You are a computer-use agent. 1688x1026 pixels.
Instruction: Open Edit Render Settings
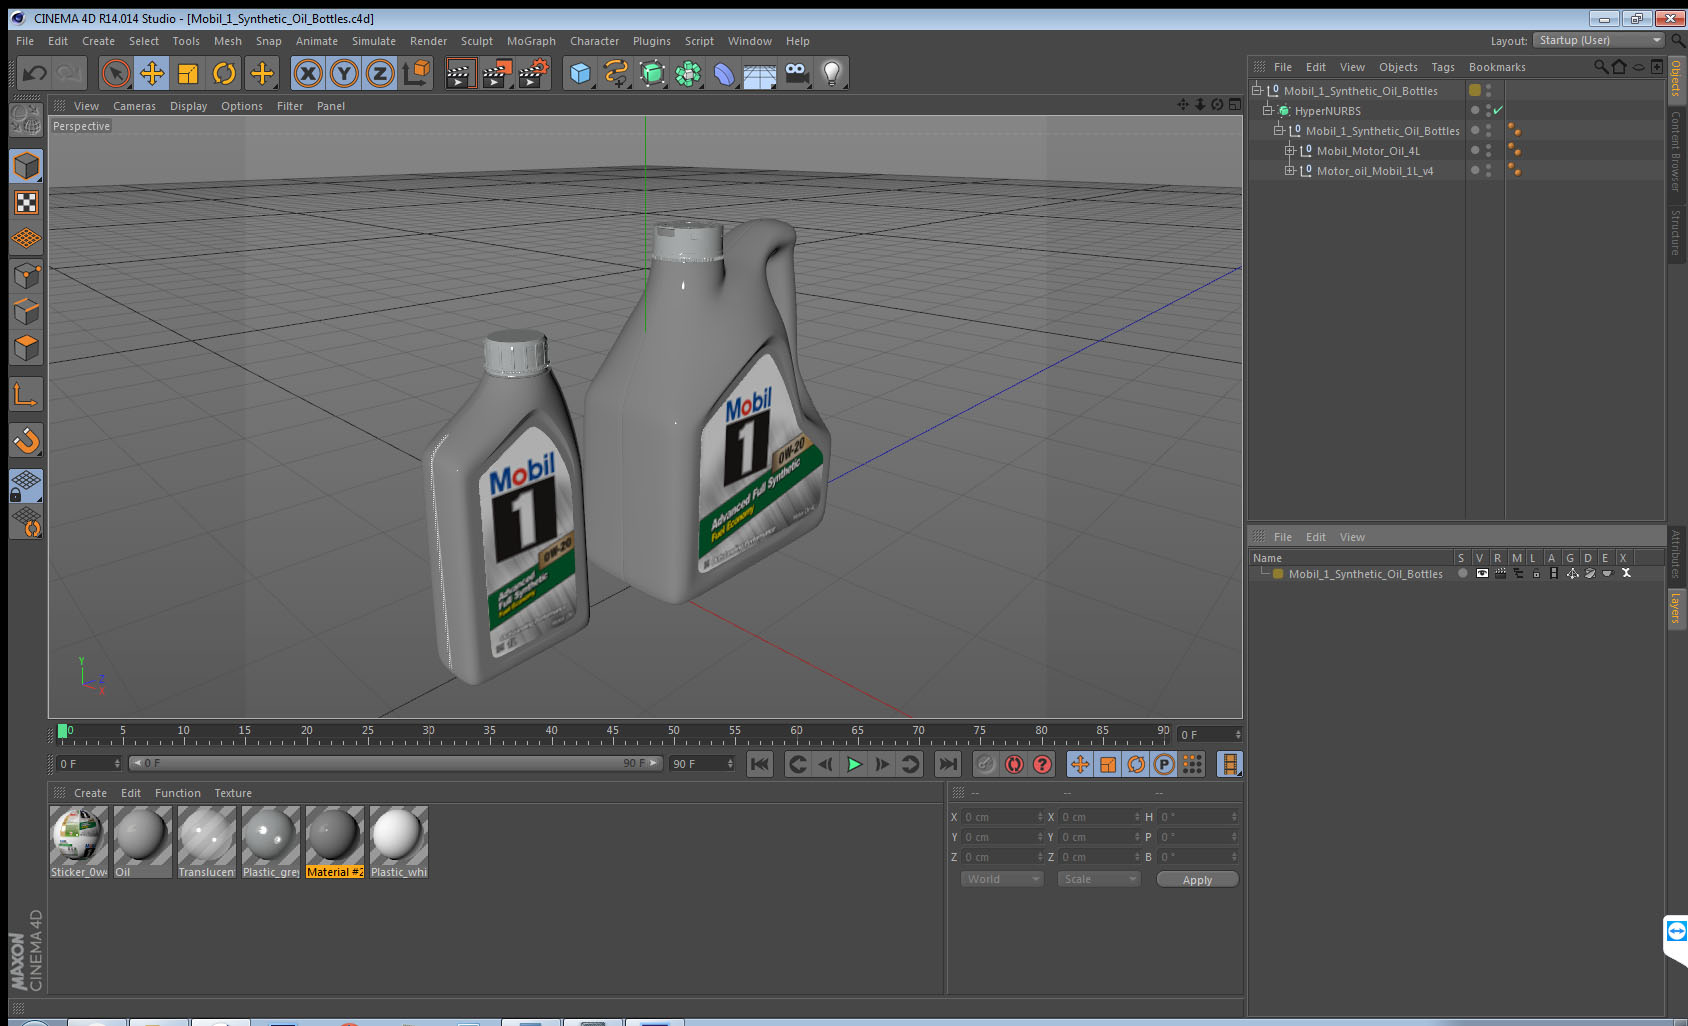click(x=534, y=73)
